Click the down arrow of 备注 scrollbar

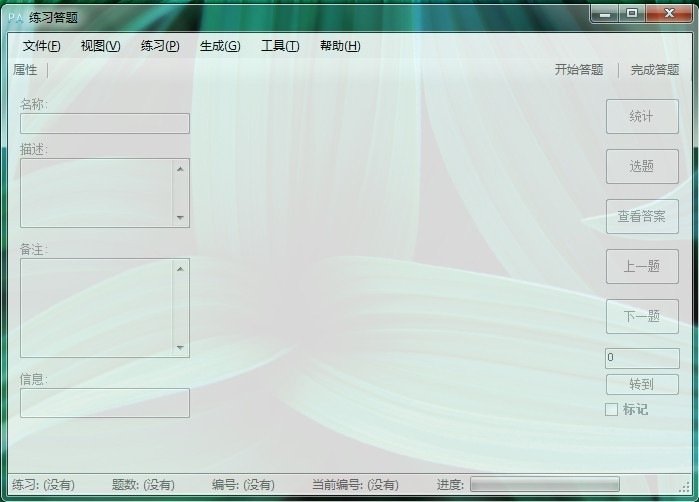click(180, 347)
